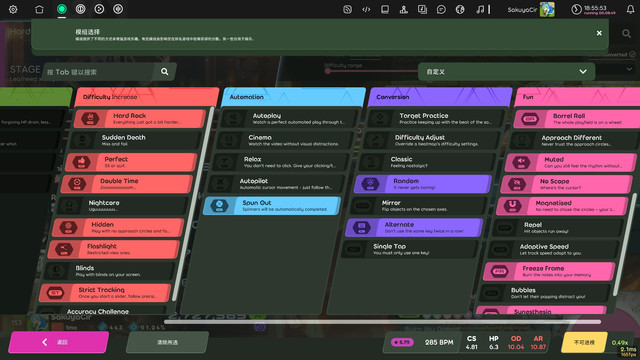Open the SakuyoCir user avatar
This screenshot has height=360, width=640.
(x=547, y=9)
